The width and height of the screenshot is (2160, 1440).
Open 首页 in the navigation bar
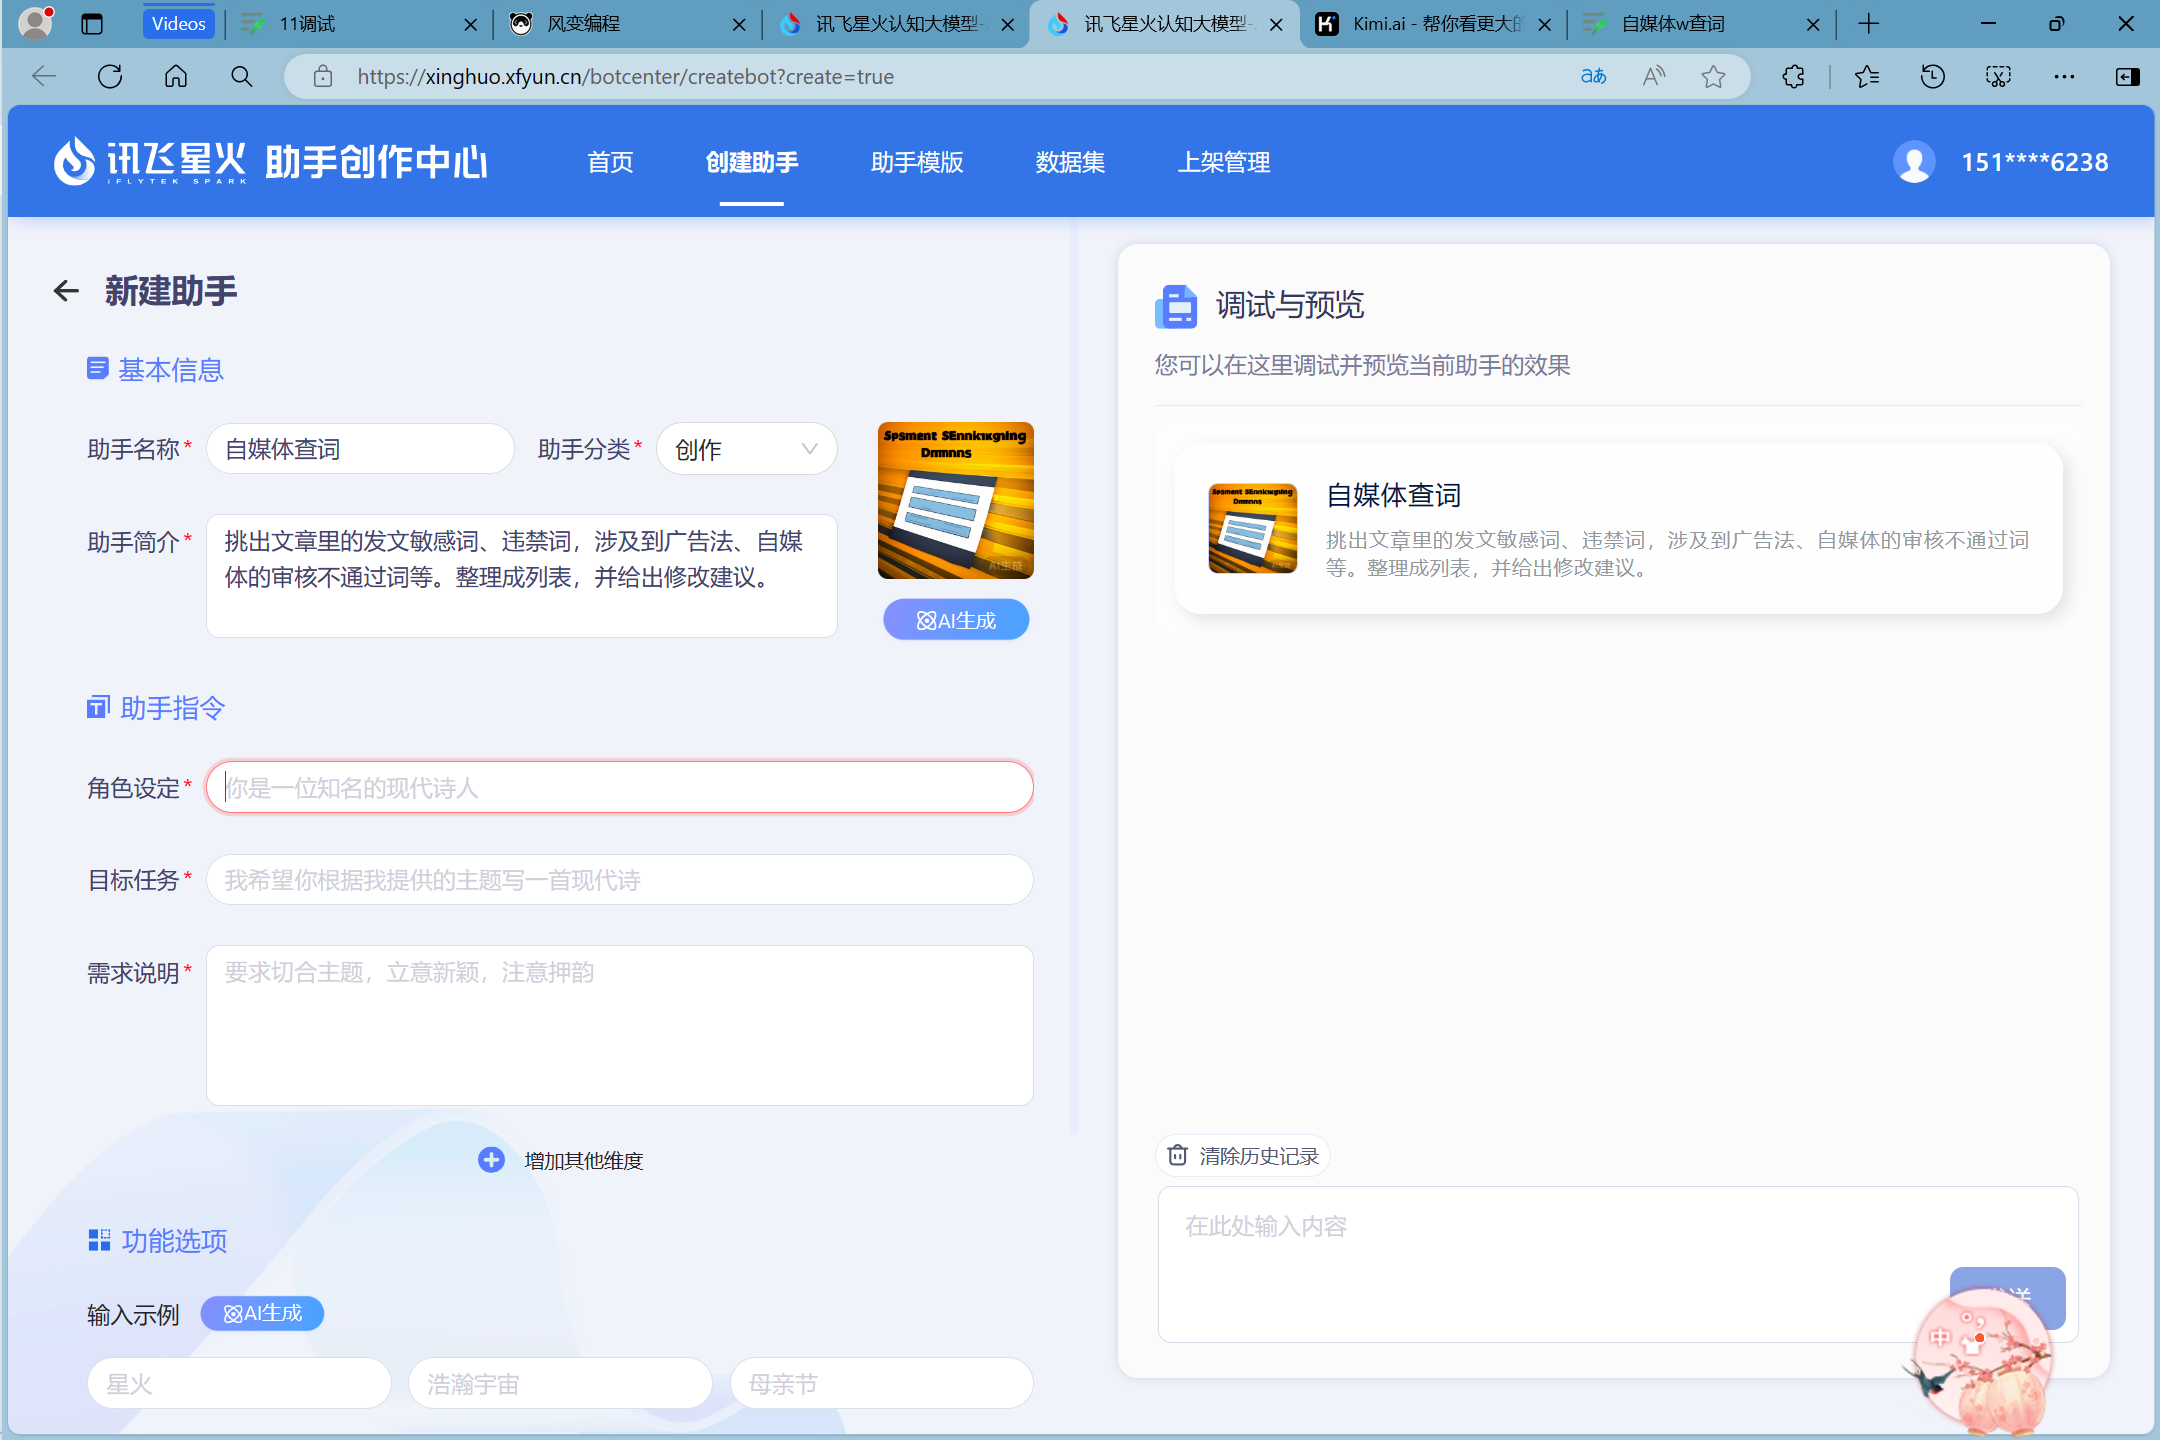(x=610, y=162)
